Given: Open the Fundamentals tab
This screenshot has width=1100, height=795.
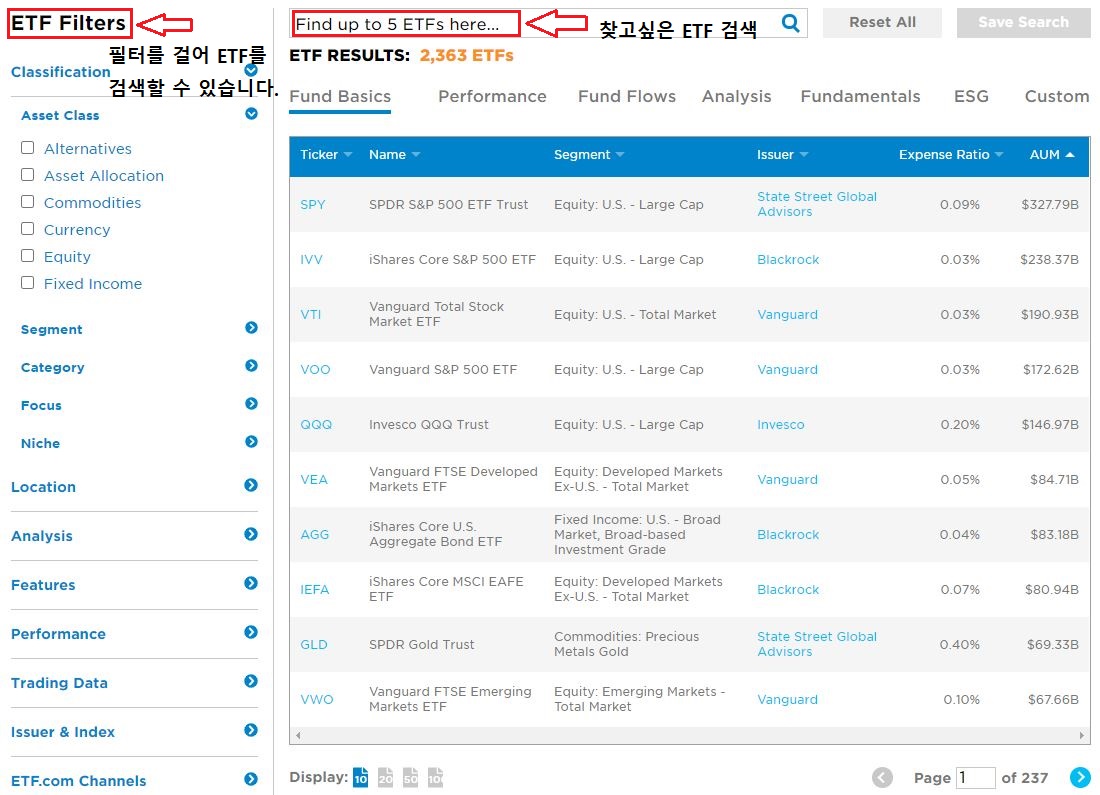Looking at the screenshot, I should 860,96.
